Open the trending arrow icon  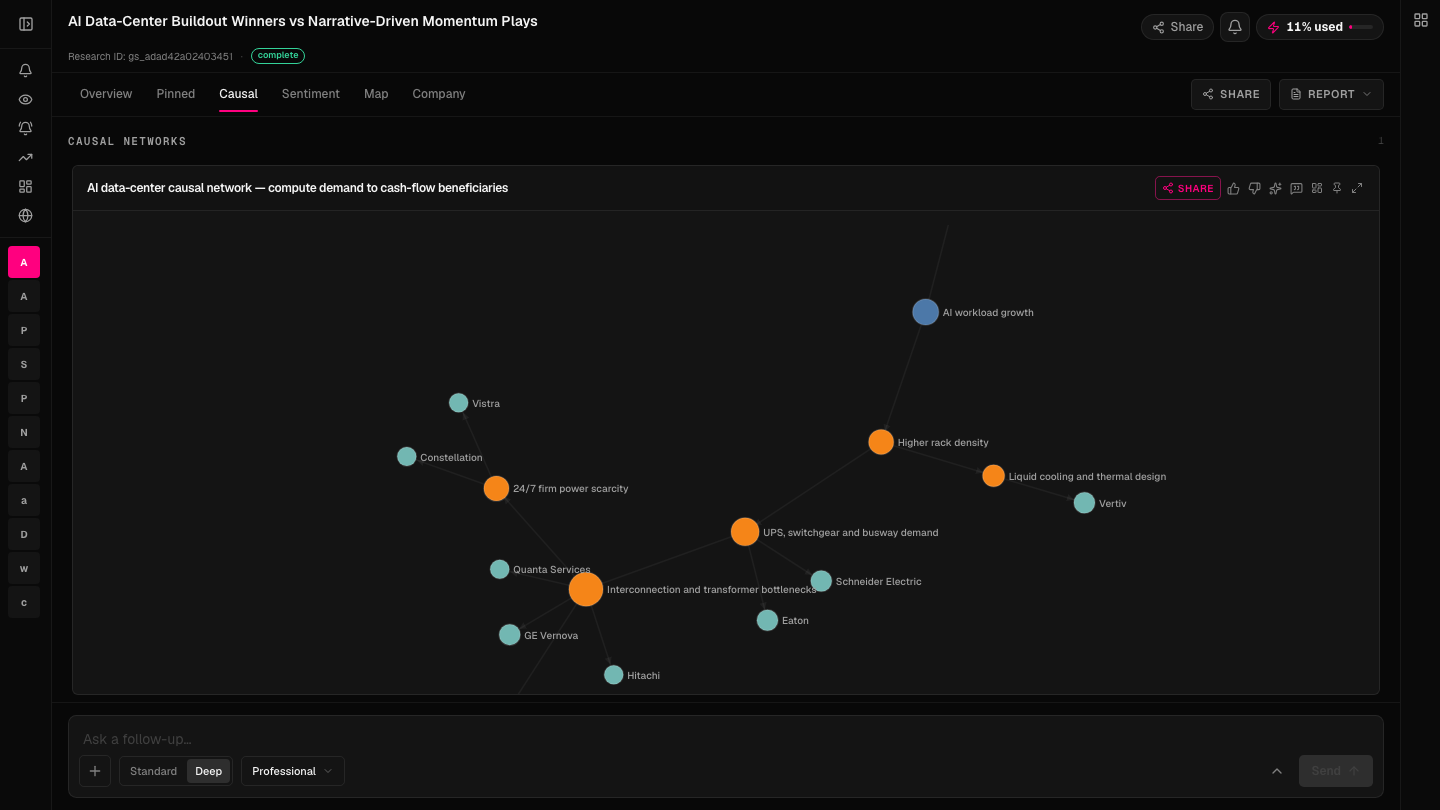tap(26, 157)
